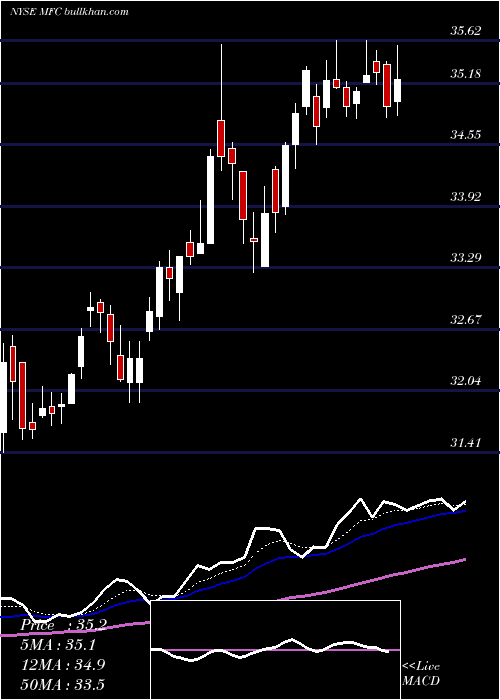Screen dimensions: 500x700
Task: Click the 32.67 price axis label
Action: tap(466, 320)
